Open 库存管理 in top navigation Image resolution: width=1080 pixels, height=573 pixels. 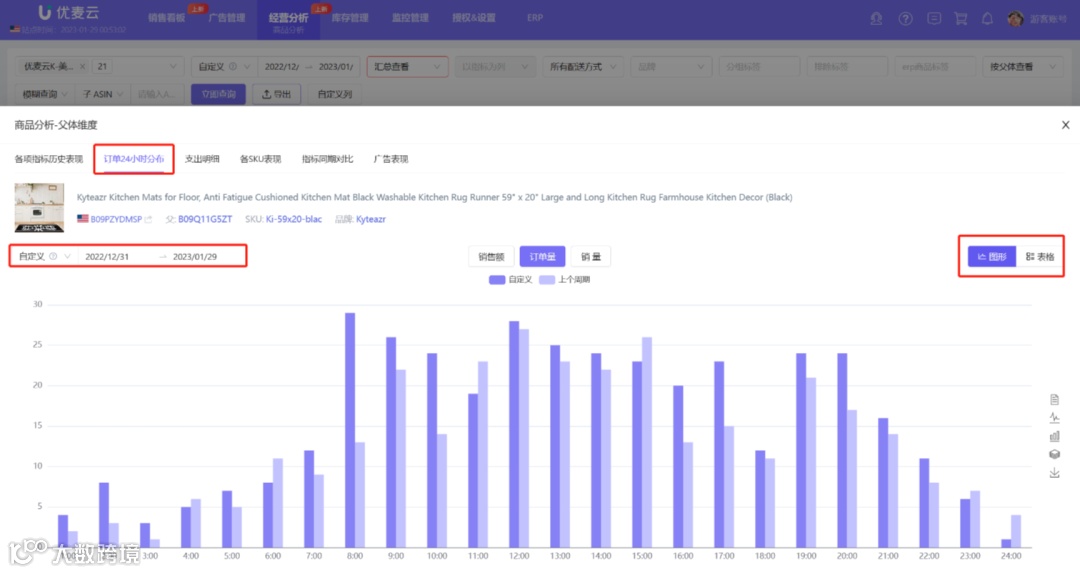point(350,18)
